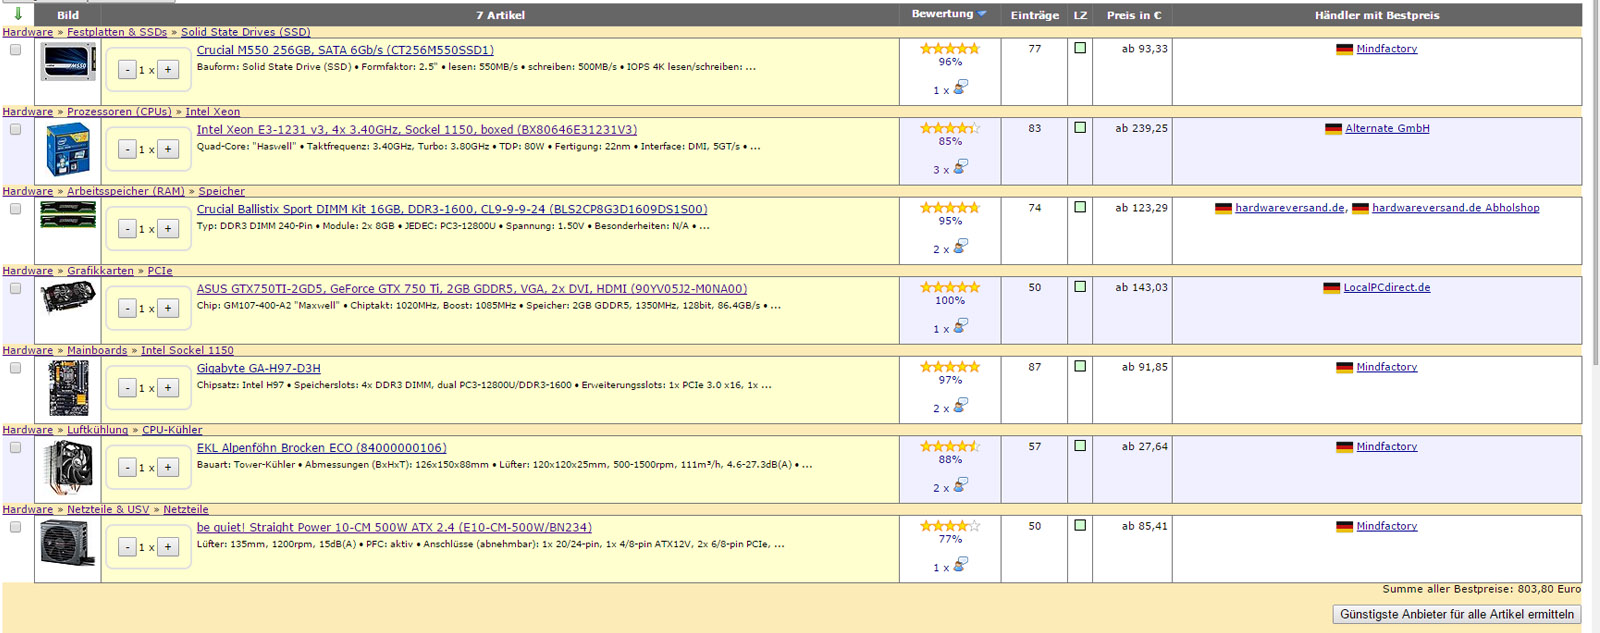Decrease quantity of Crucial Ballistix with minus
Screen dimensions: 1600x633
[127, 229]
